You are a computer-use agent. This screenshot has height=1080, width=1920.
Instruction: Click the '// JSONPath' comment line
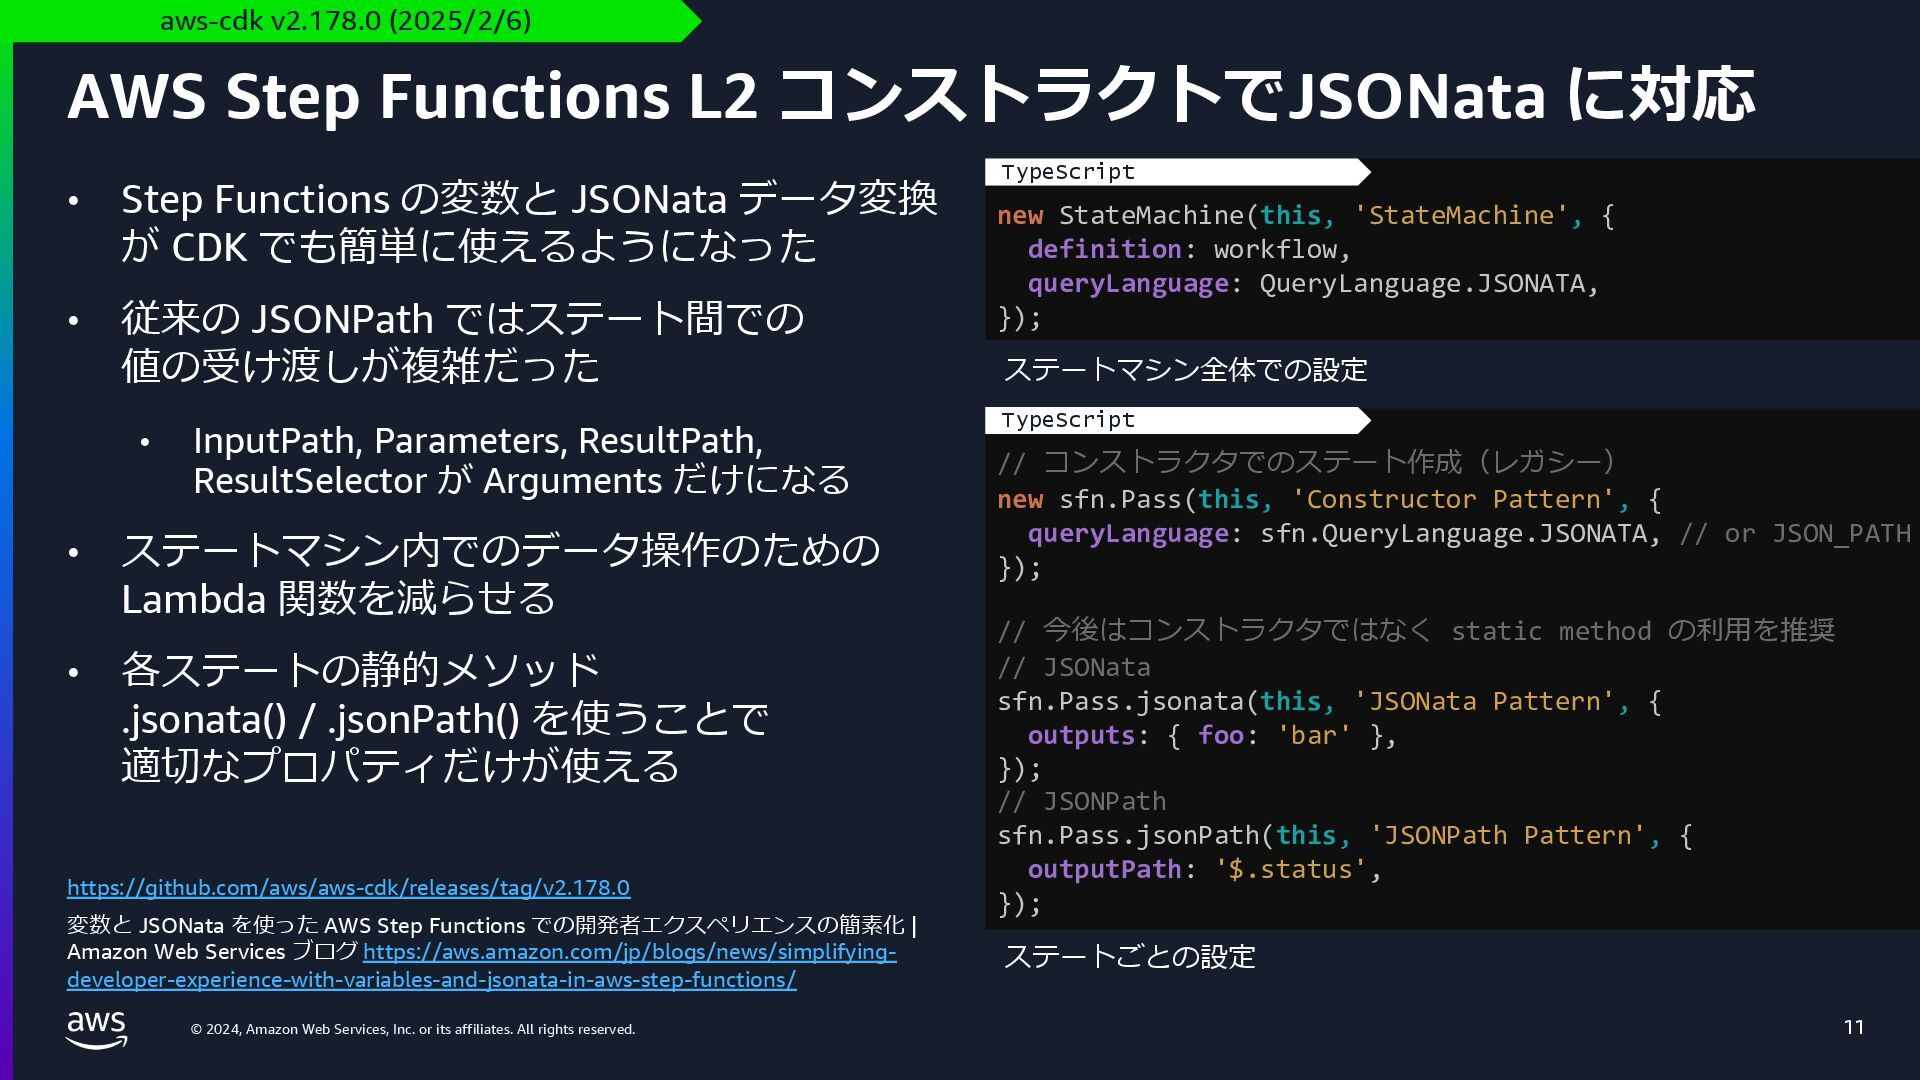(1082, 802)
